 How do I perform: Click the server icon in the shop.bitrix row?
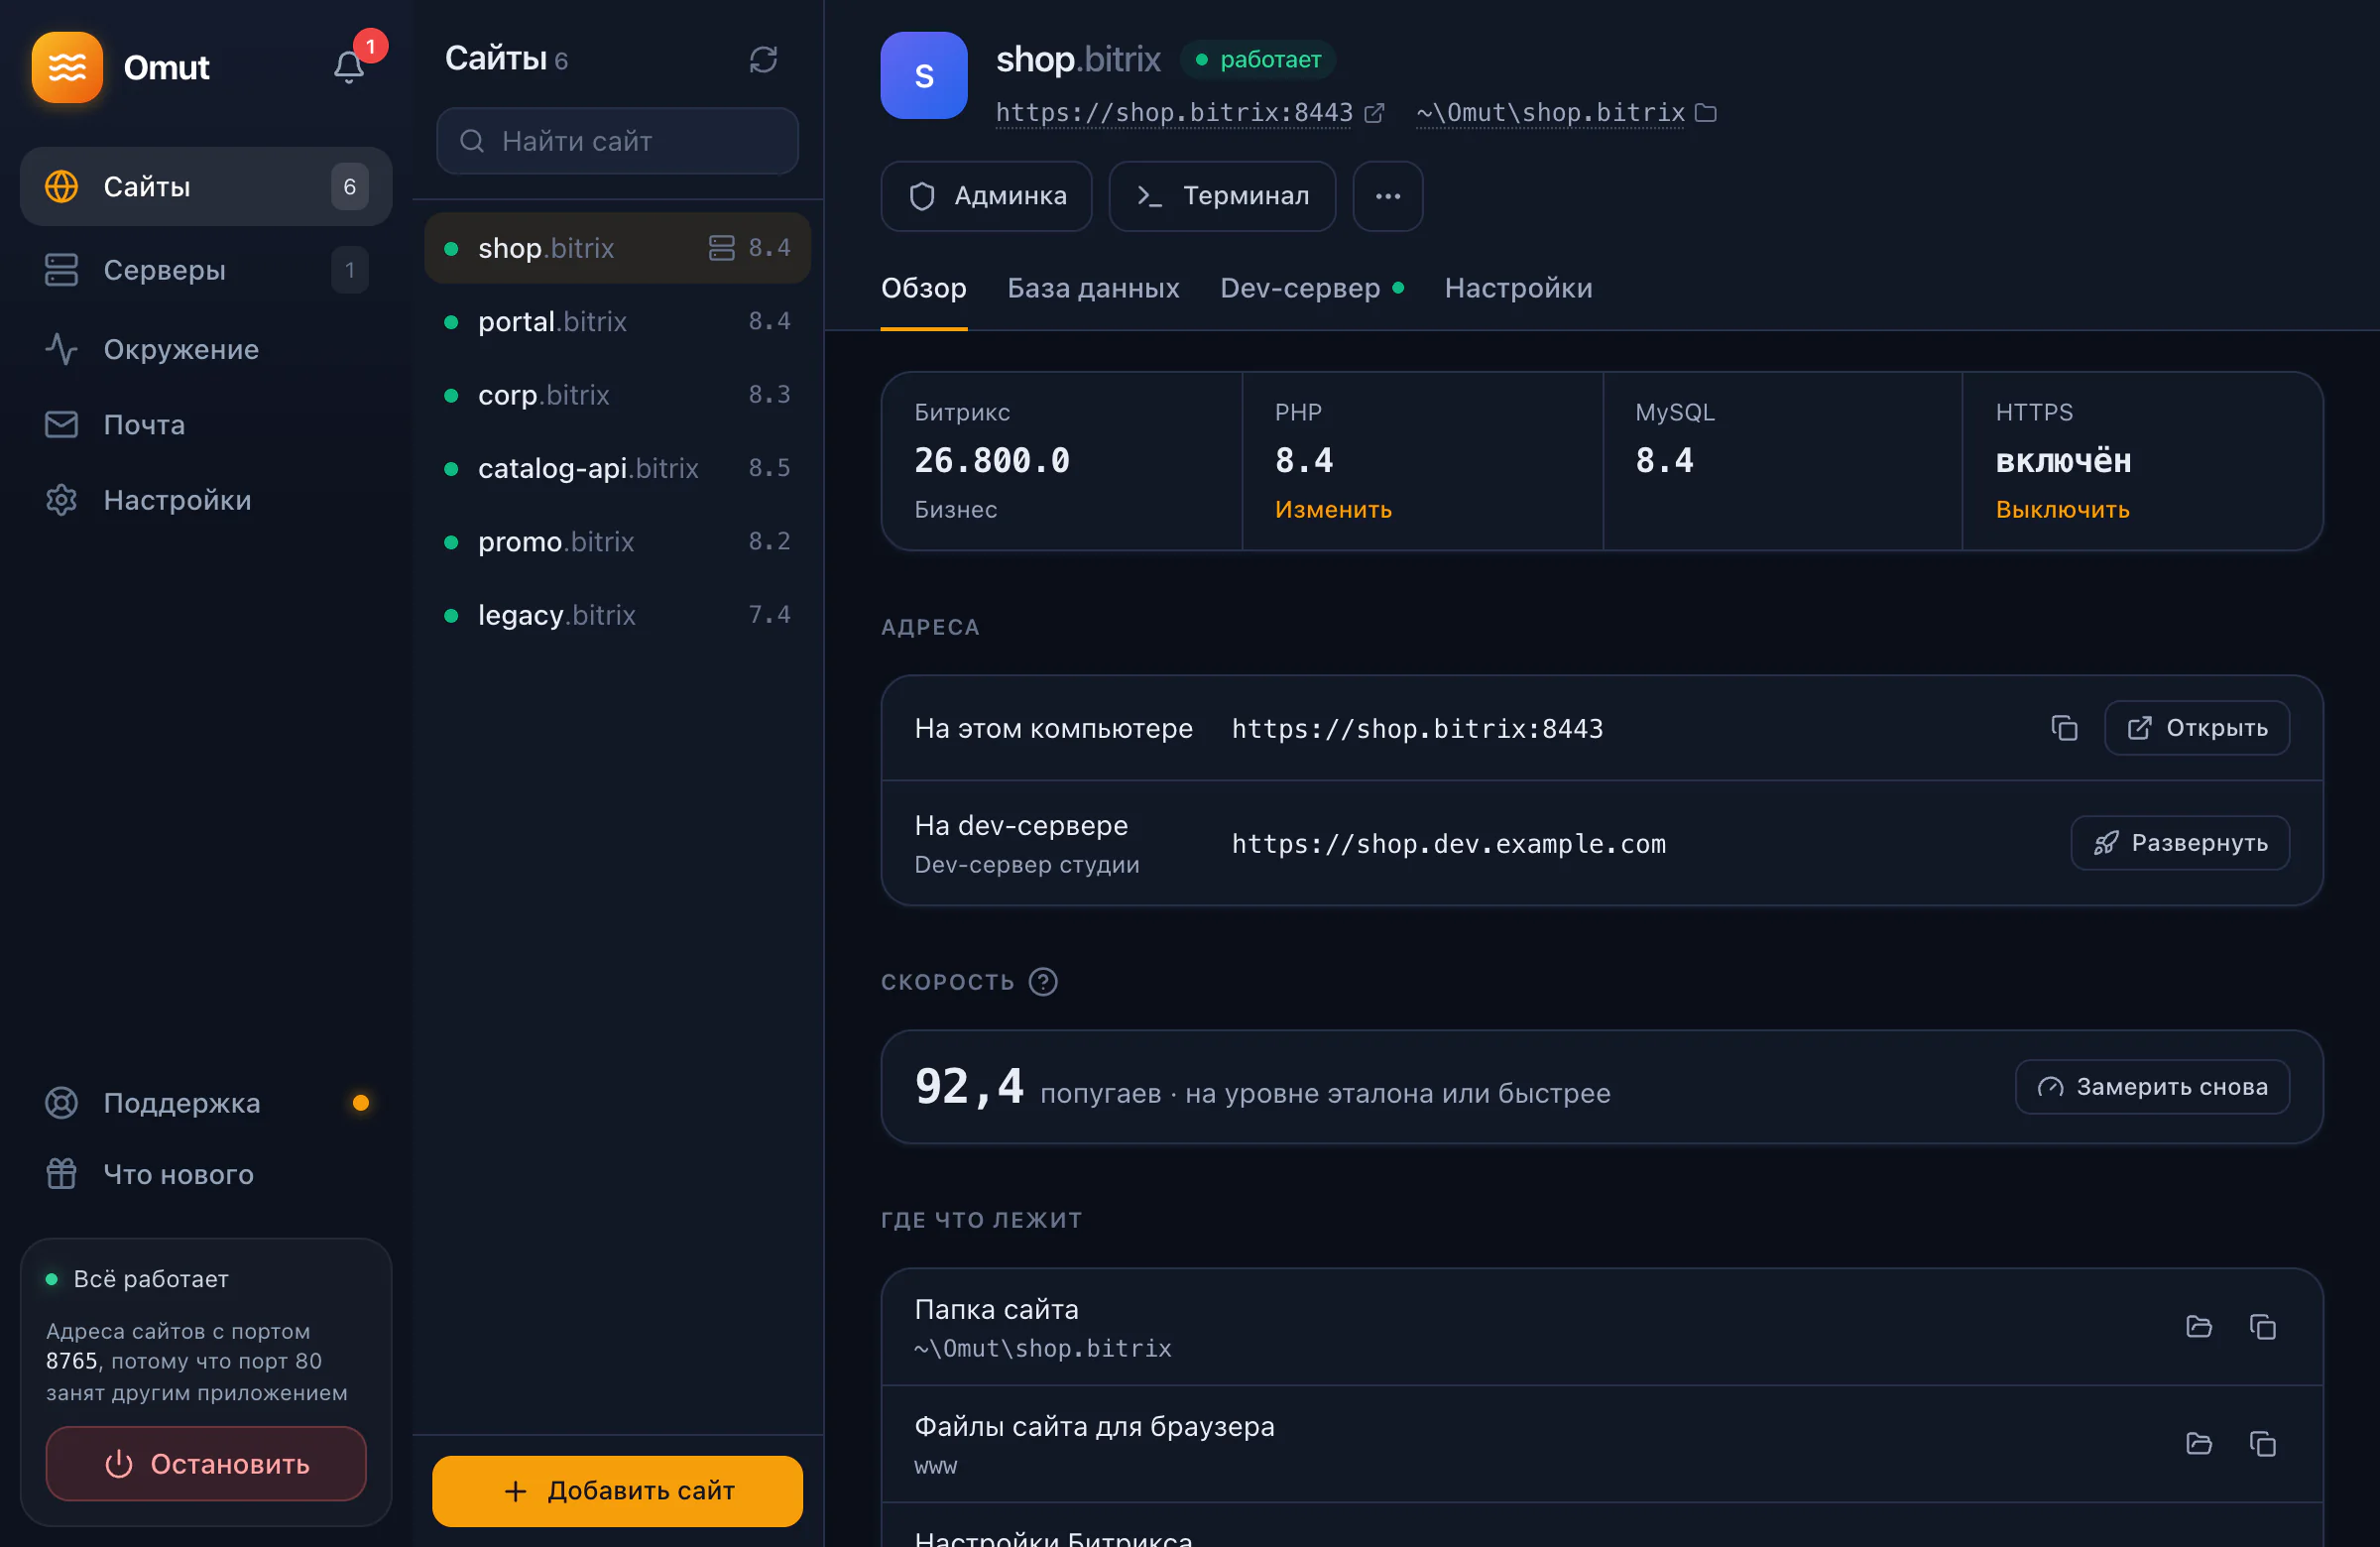click(721, 248)
